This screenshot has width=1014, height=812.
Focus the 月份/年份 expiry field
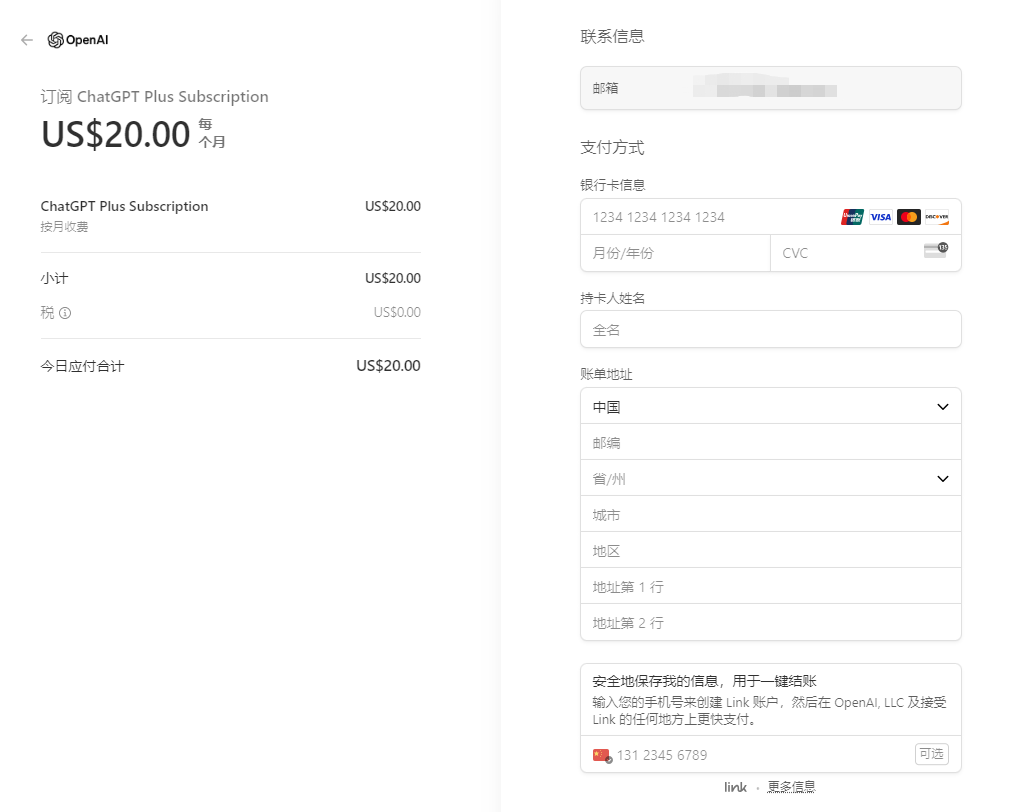click(674, 253)
